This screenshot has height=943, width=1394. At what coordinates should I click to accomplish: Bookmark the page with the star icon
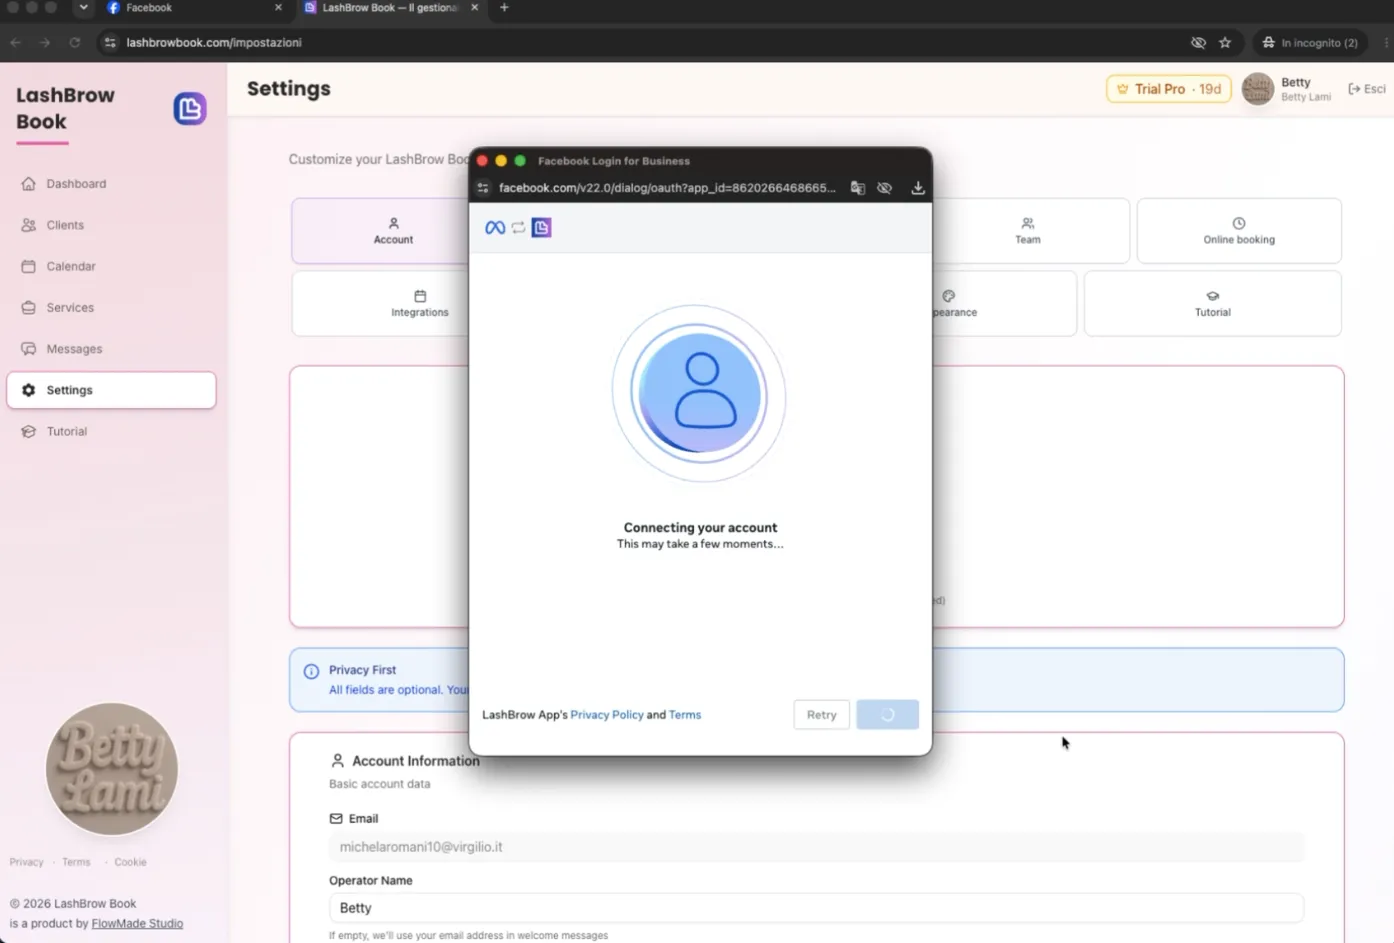[x=1225, y=42]
